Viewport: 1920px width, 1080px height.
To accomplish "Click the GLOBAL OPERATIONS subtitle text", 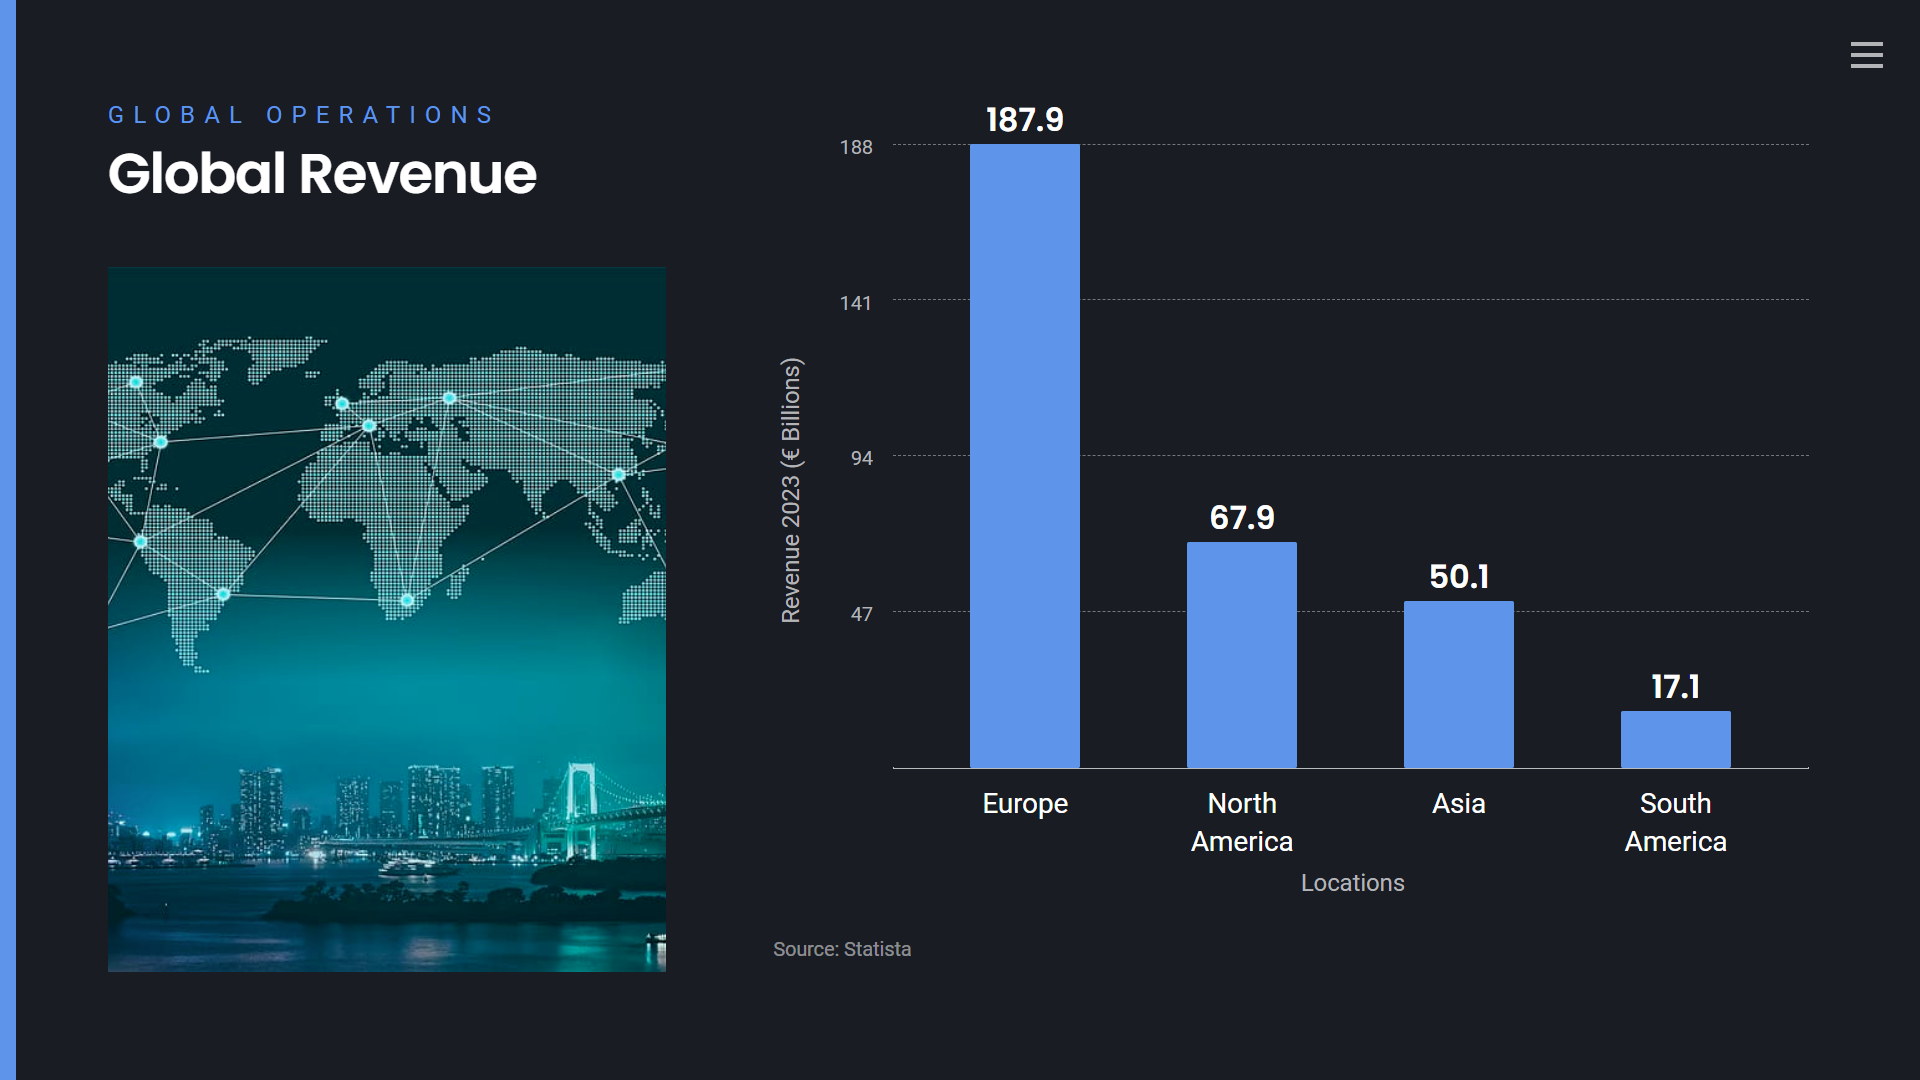I will (301, 115).
